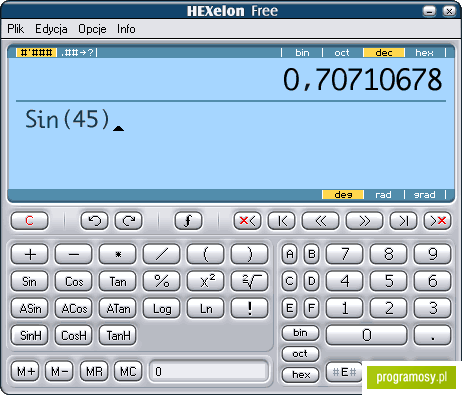Undo the last action with counterclockwise arrow
The image size is (462, 395).
point(94,221)
